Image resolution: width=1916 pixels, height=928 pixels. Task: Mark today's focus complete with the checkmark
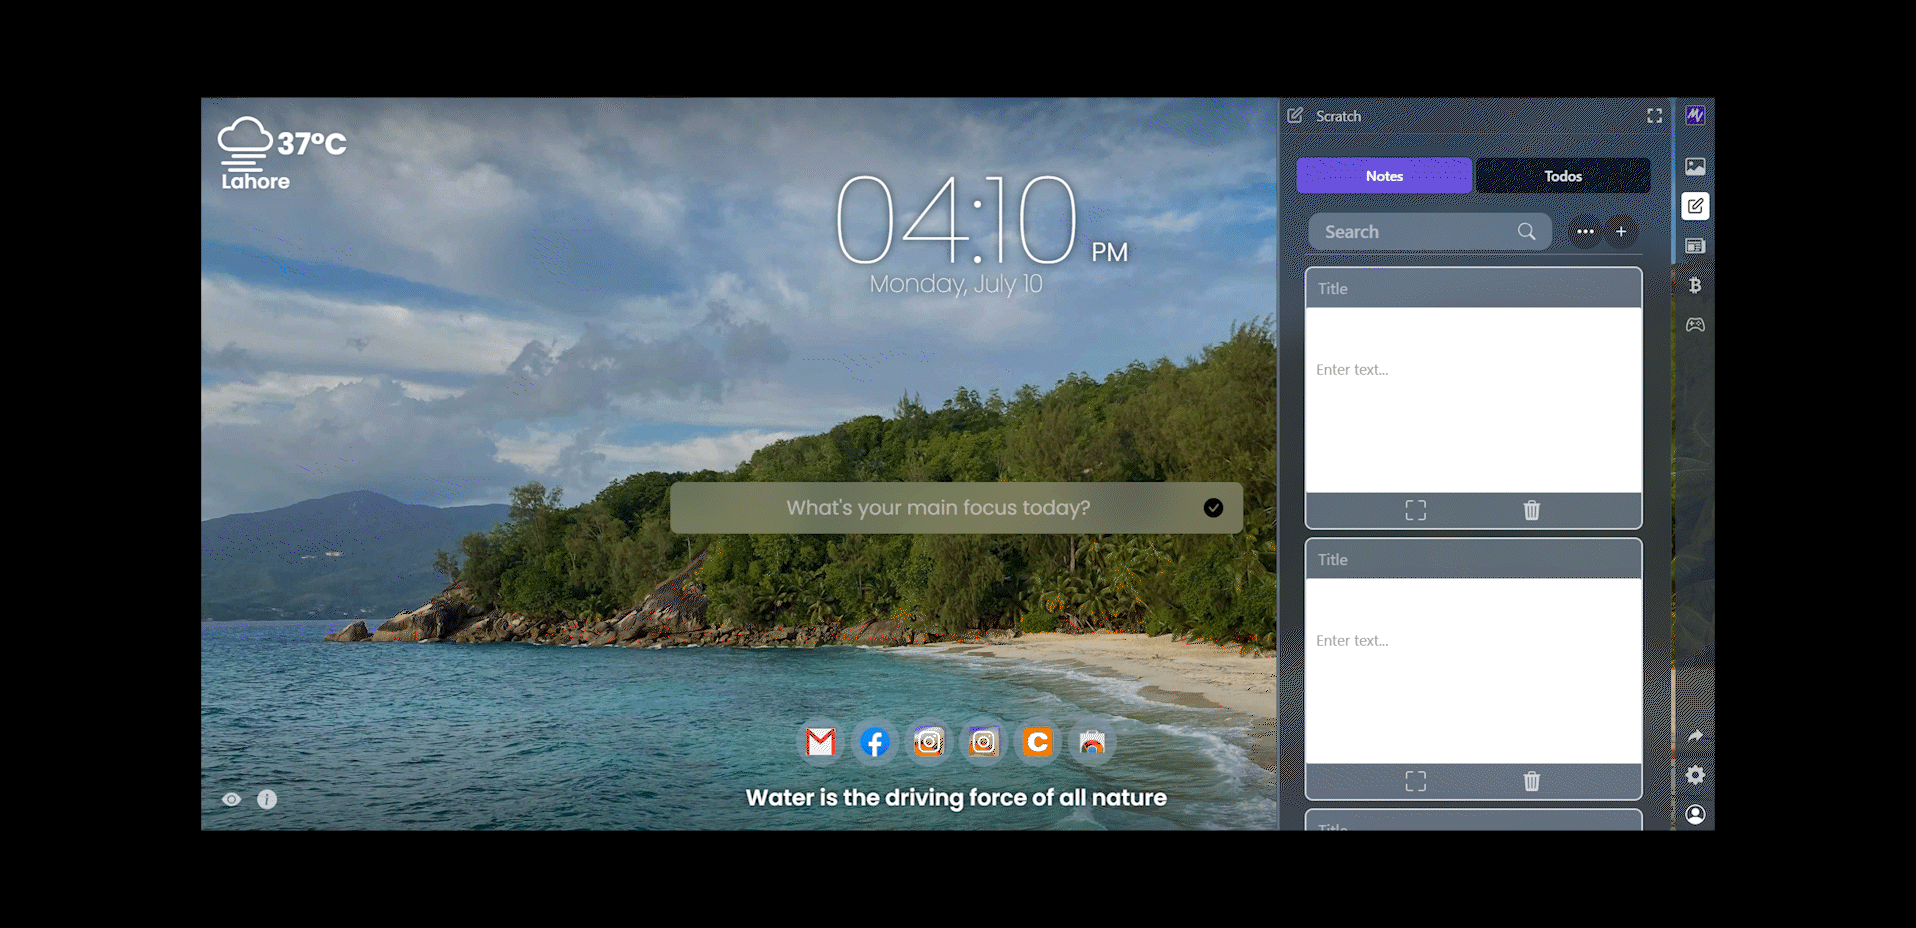[1213, 507]
